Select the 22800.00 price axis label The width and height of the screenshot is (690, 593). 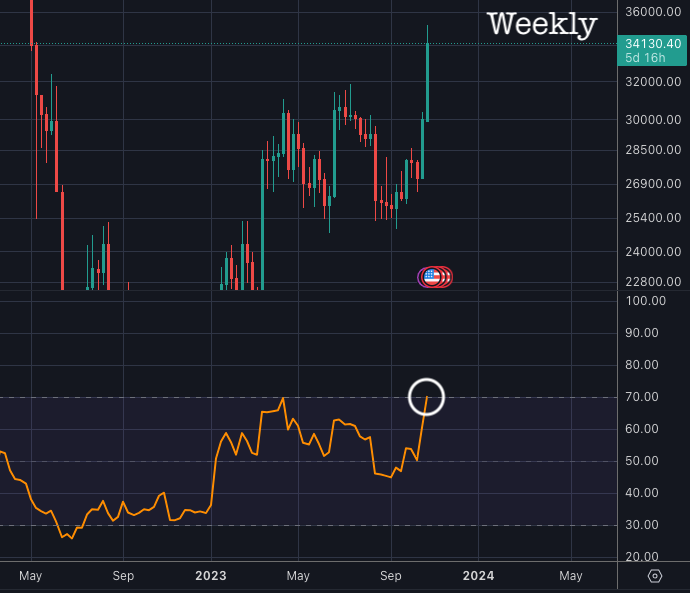(x=653, y=282)
